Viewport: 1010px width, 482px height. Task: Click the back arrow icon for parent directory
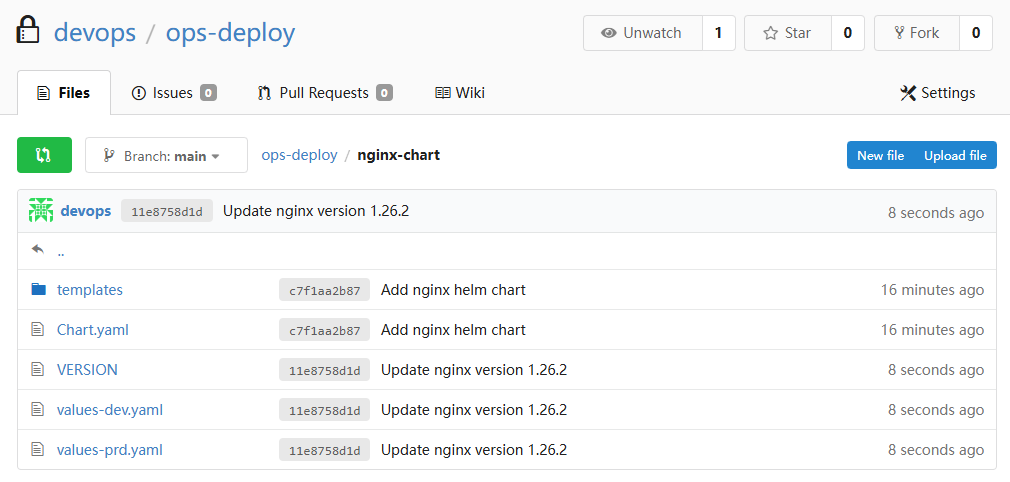(x=38, y=250)
